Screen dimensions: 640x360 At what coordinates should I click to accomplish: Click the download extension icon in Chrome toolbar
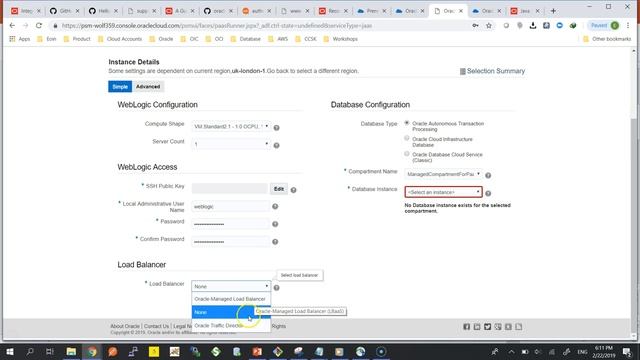[533, 25]
